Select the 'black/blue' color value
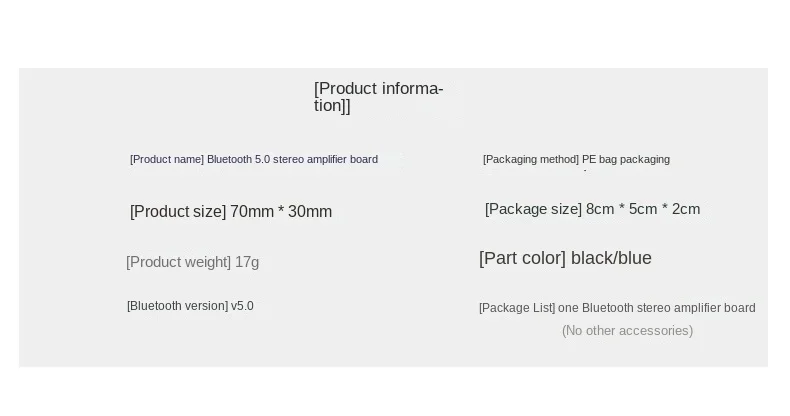 tap(613, 259)
